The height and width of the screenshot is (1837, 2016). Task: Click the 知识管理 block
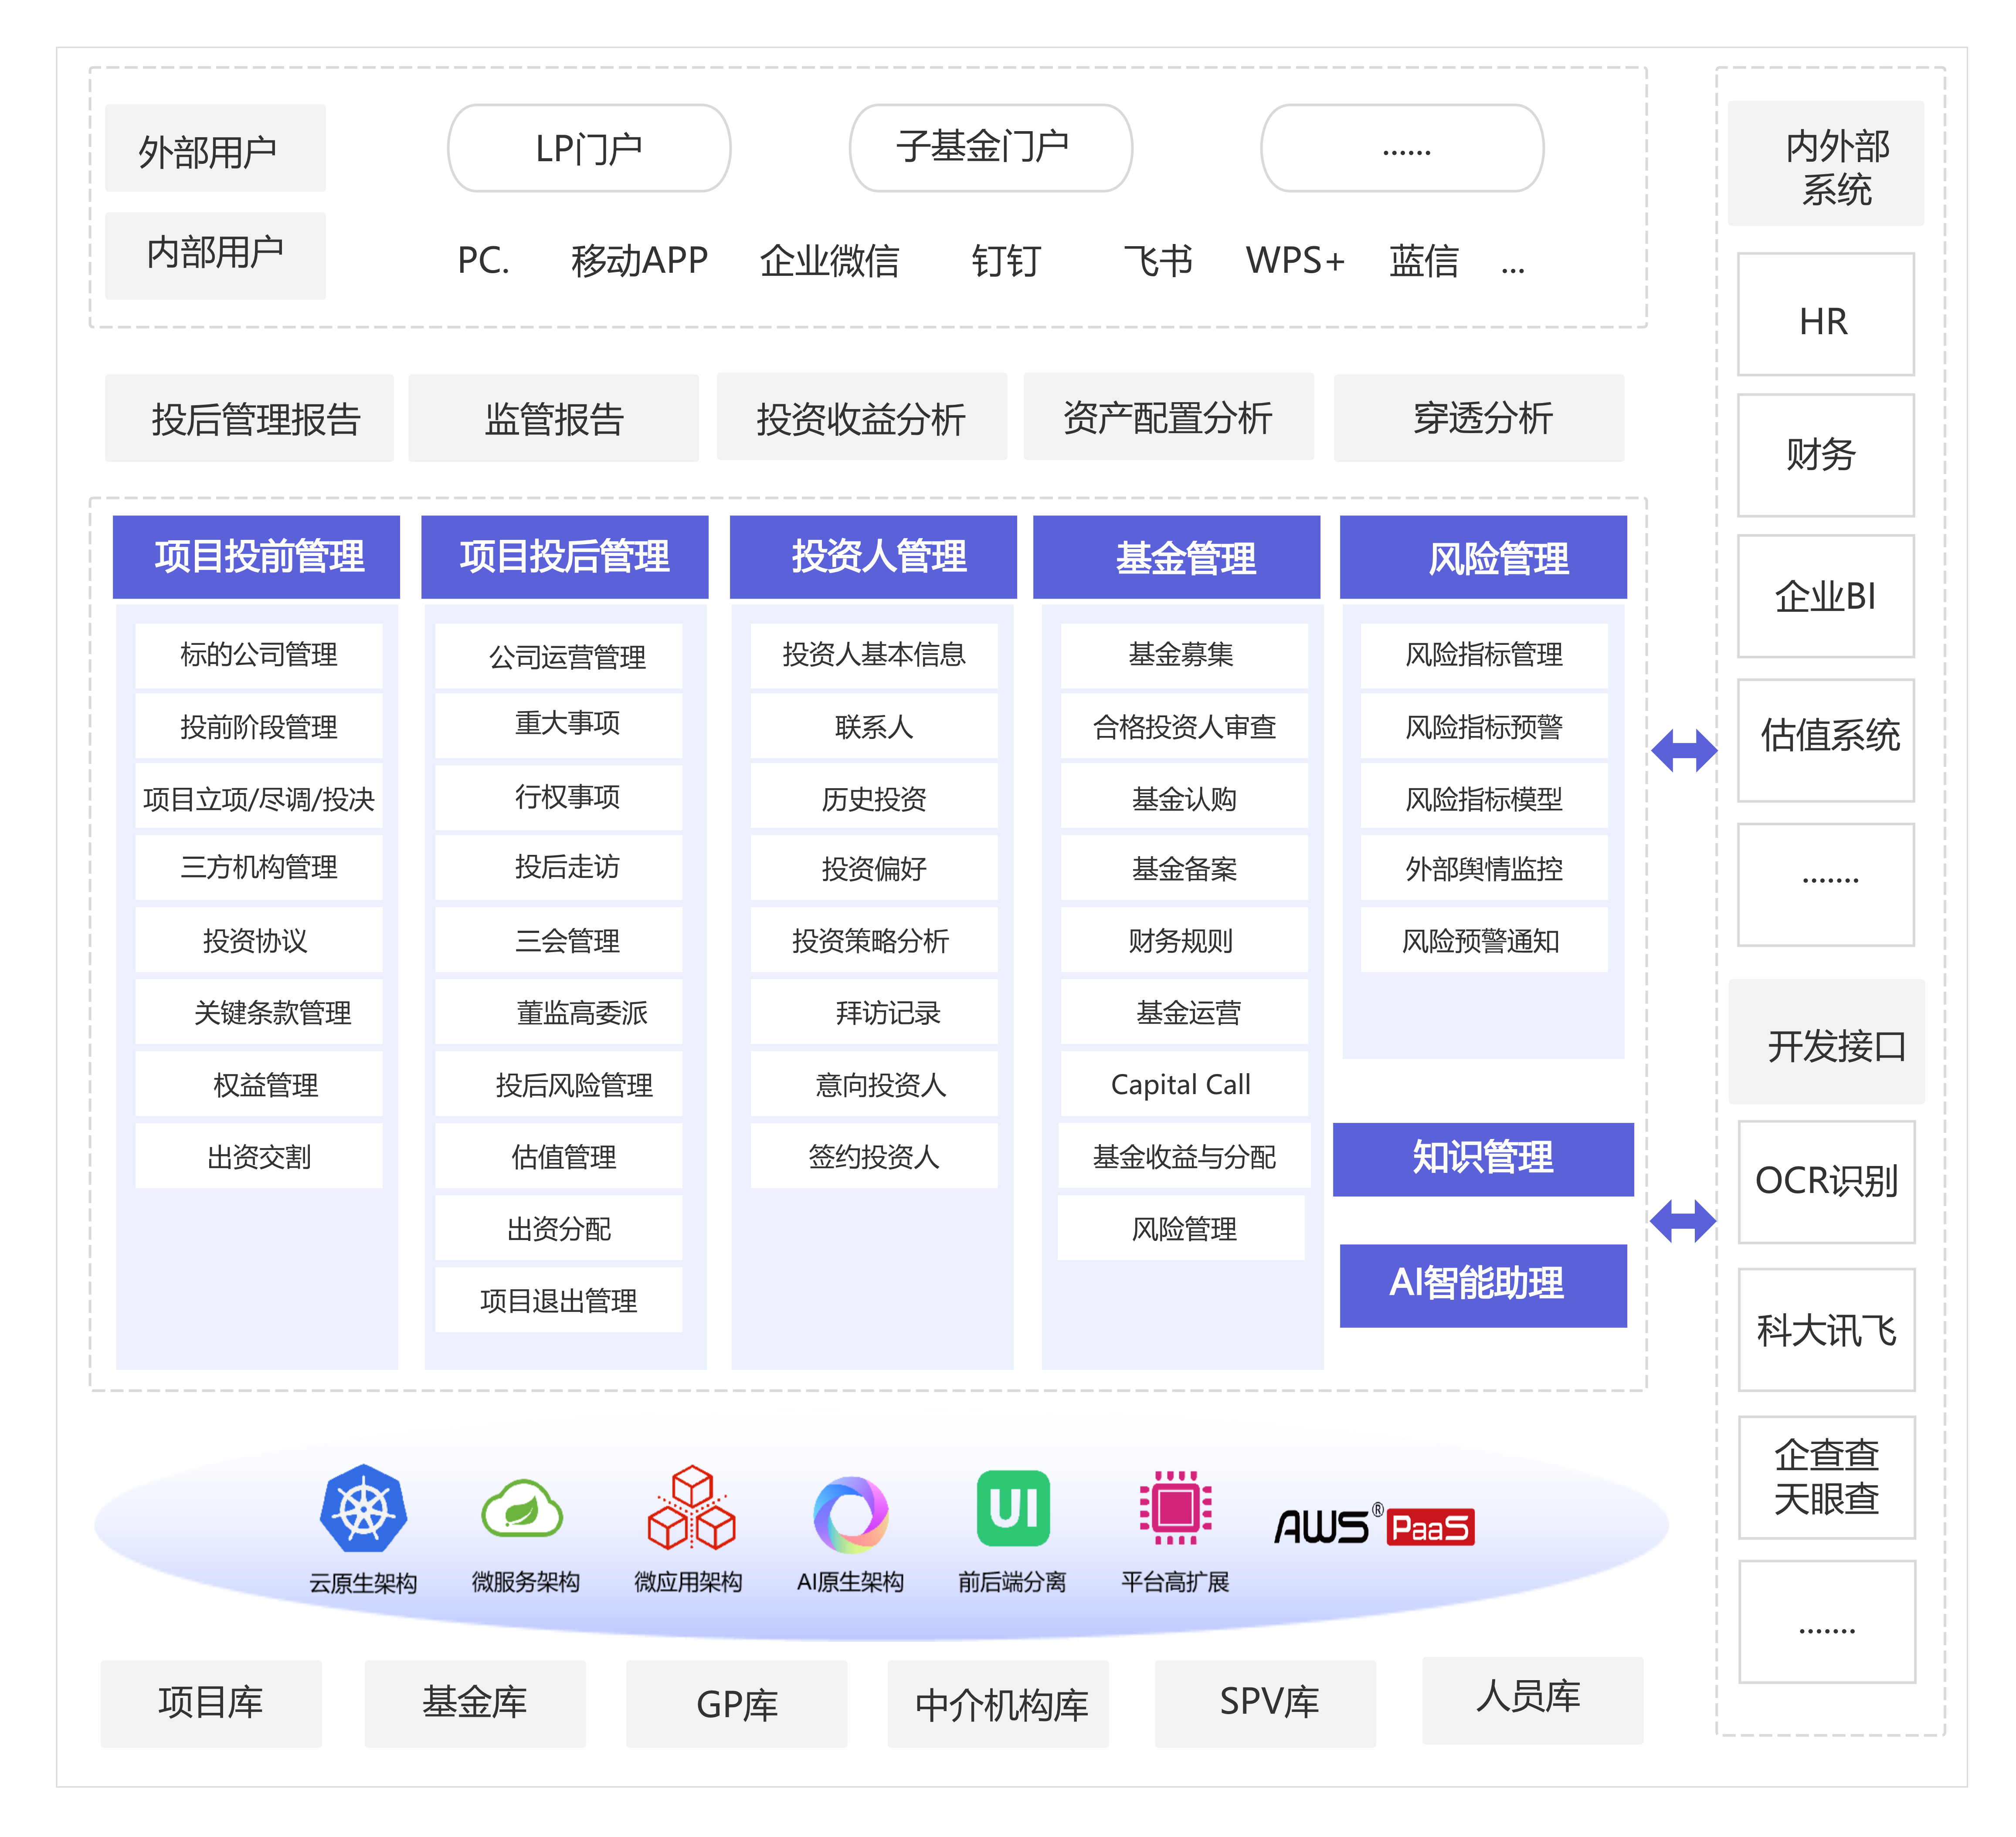(x=1483, y=1159)
